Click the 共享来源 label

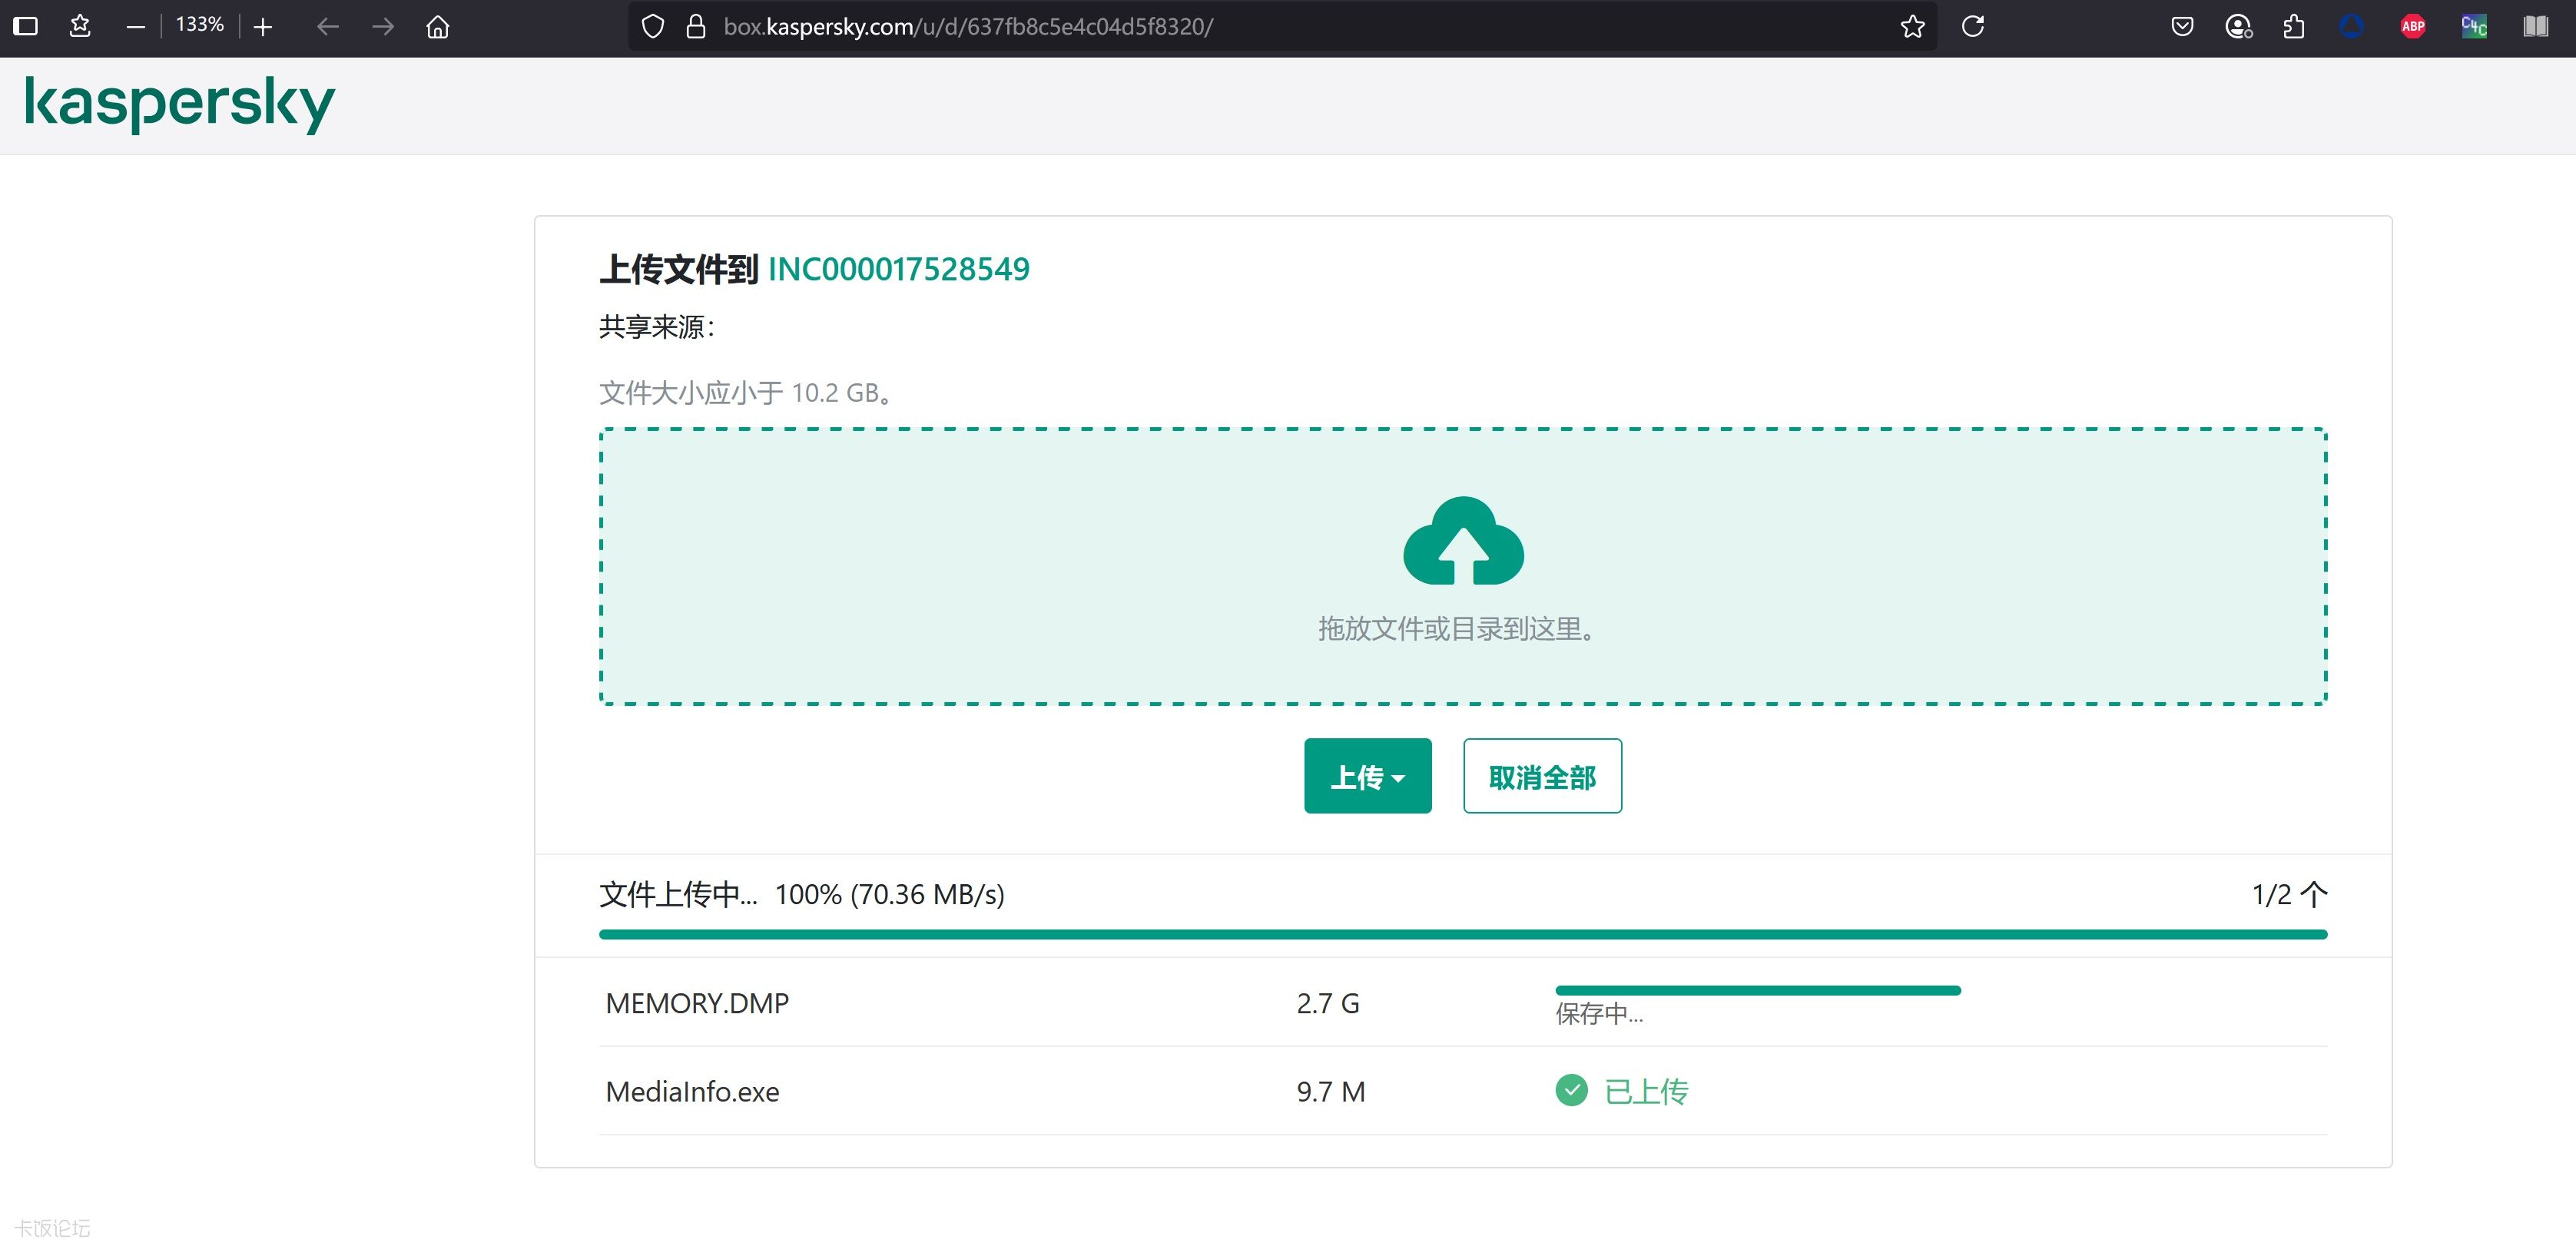point(657,327)
